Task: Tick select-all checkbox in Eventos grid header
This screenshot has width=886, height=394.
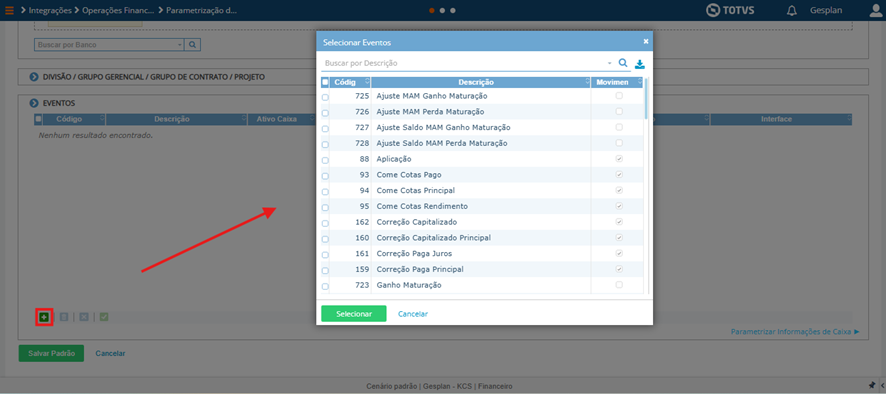Action: coord(38,119)
